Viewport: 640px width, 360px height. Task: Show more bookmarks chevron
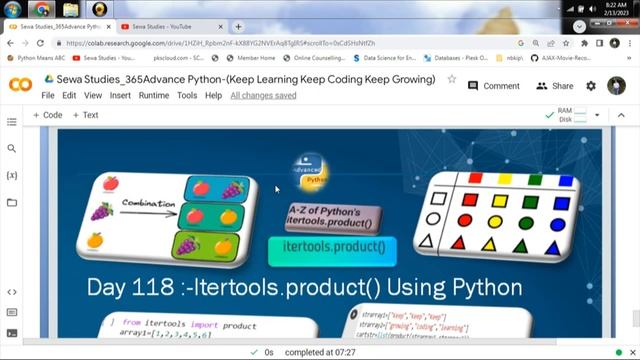pyautogui.click(x=629, y=58)
